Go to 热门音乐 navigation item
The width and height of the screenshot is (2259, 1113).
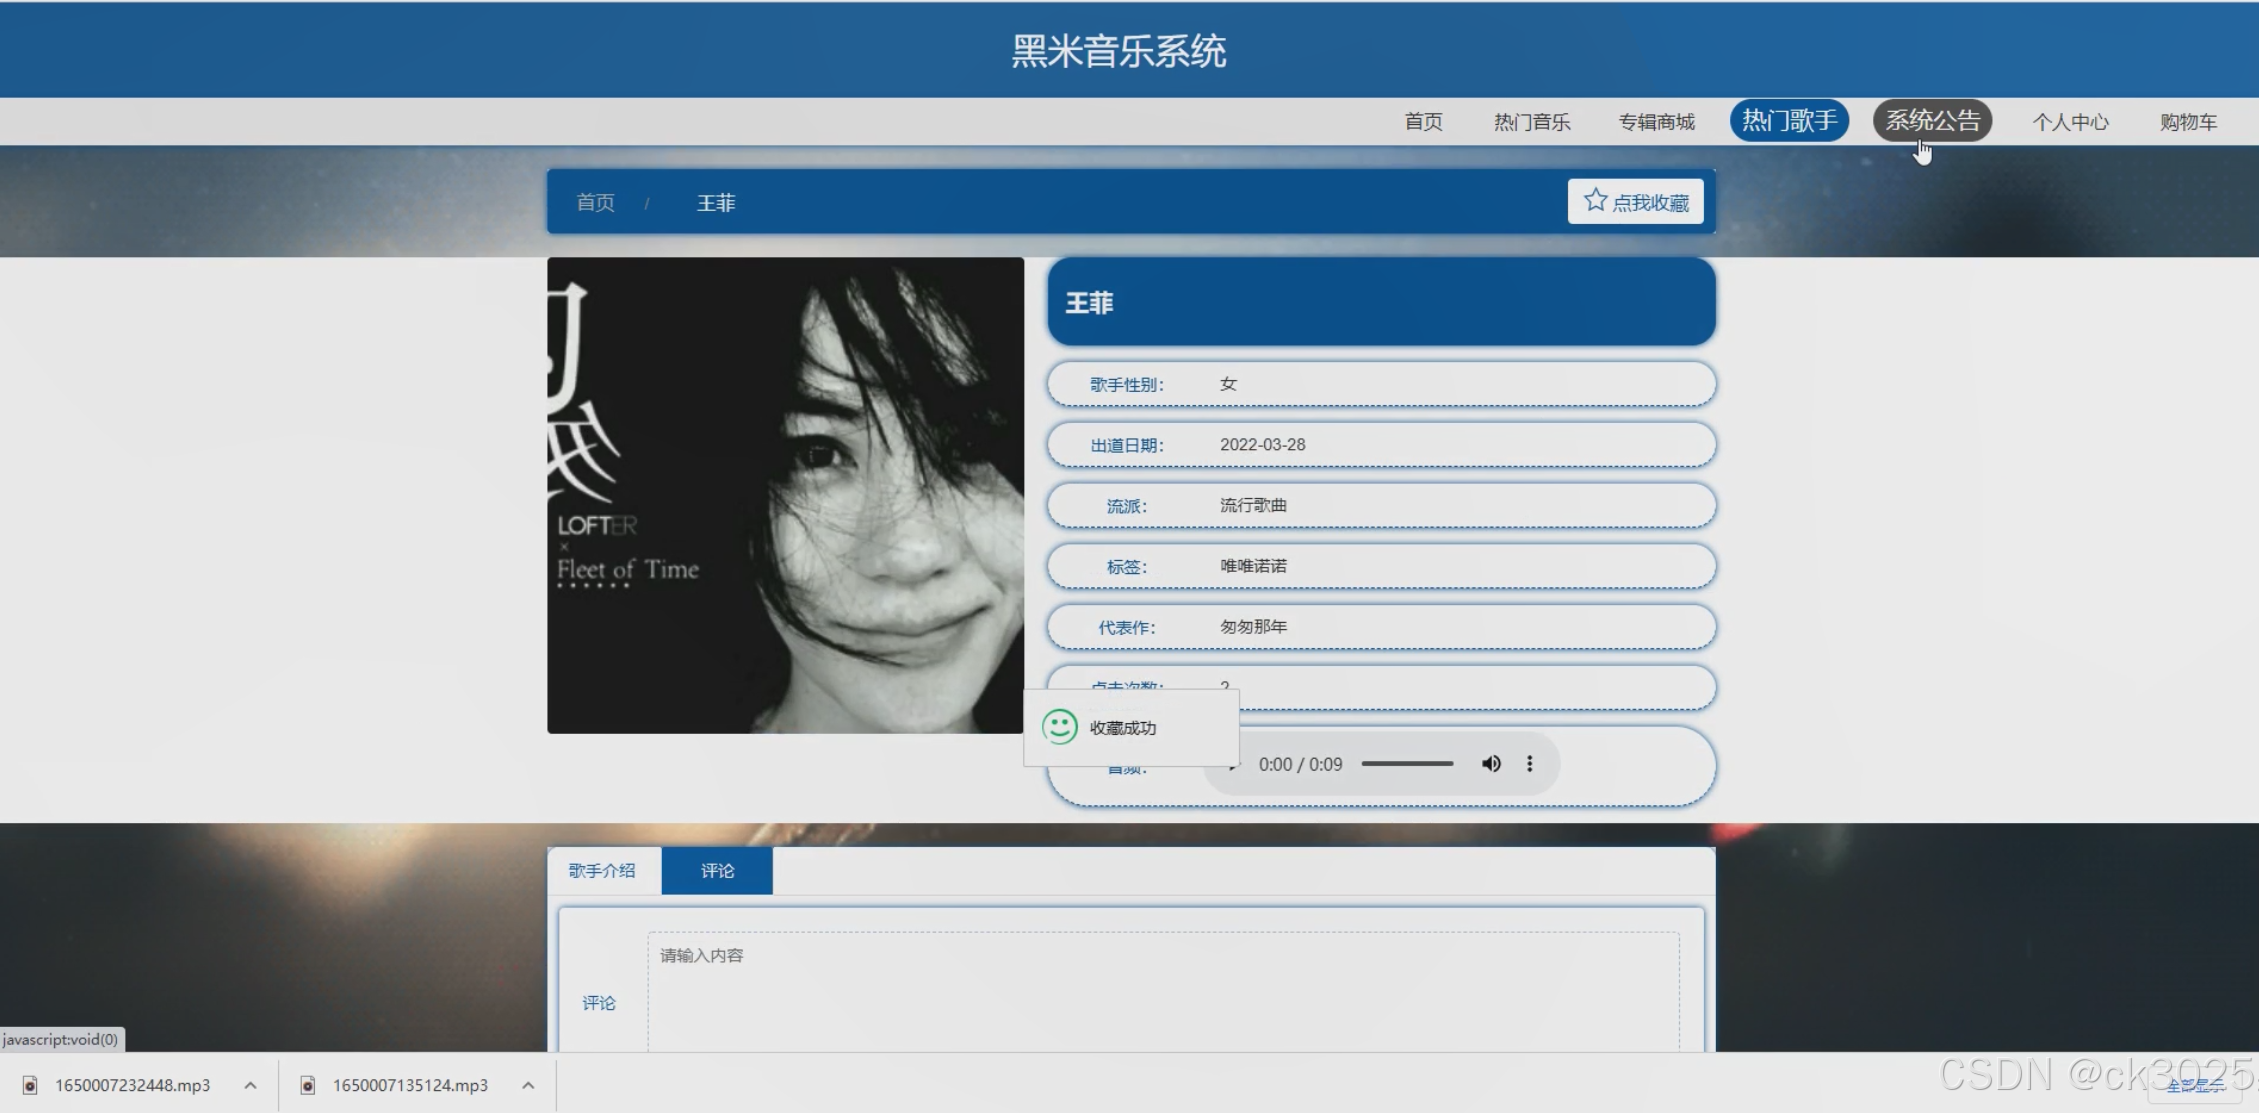pos(1532,122)
